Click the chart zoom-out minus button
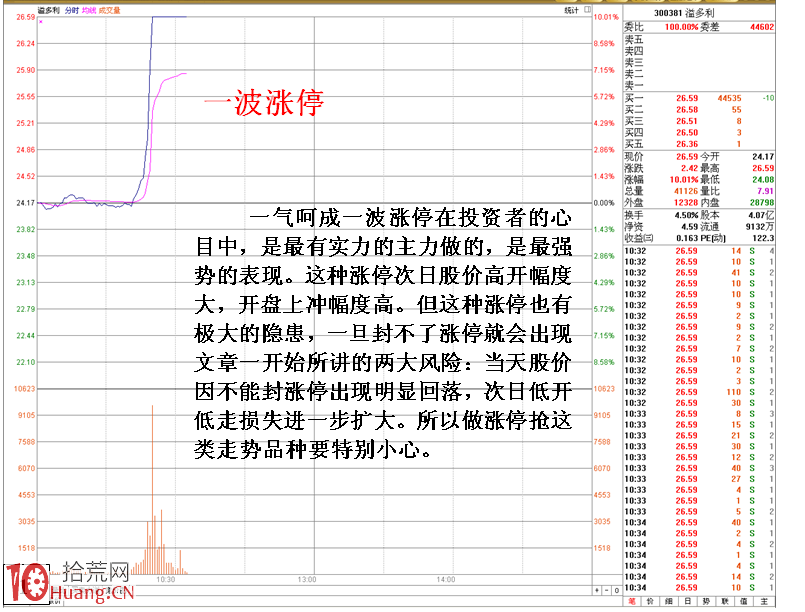Screen dimensions: 805x612 [x=606, y=590]
